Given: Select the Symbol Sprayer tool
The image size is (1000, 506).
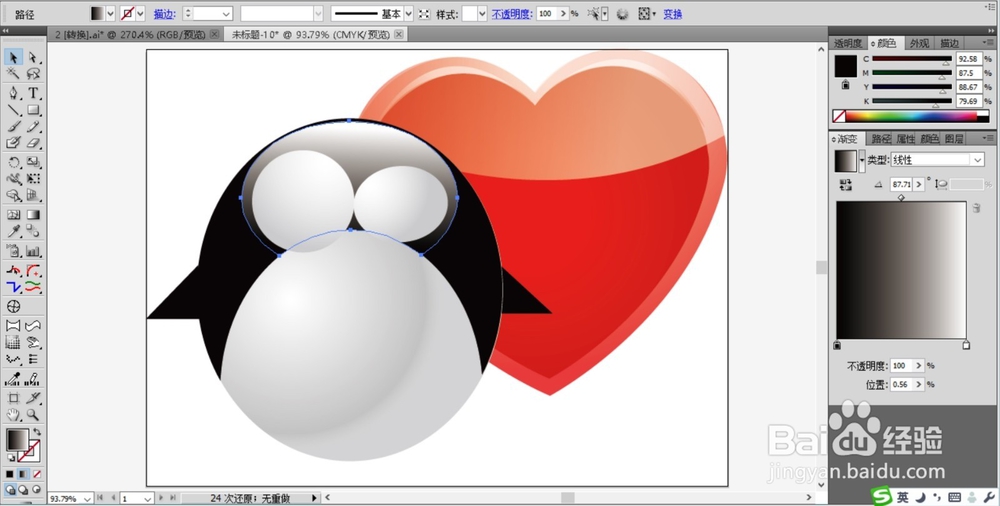Looking at the screenshot, I should click(13, 251).
